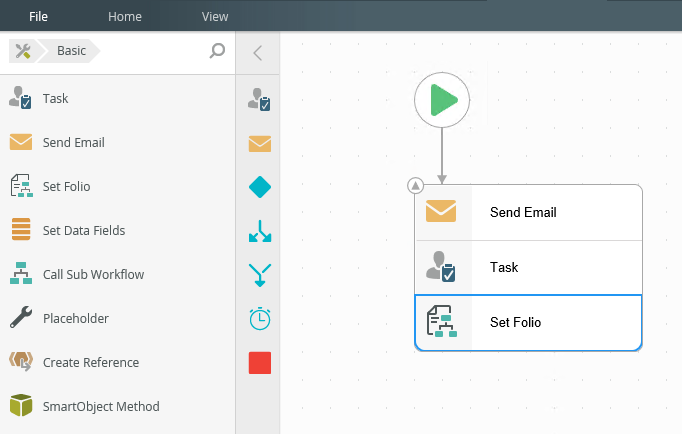
Task: Pick the teal diamond decision icon
Action: pos(260,187)
